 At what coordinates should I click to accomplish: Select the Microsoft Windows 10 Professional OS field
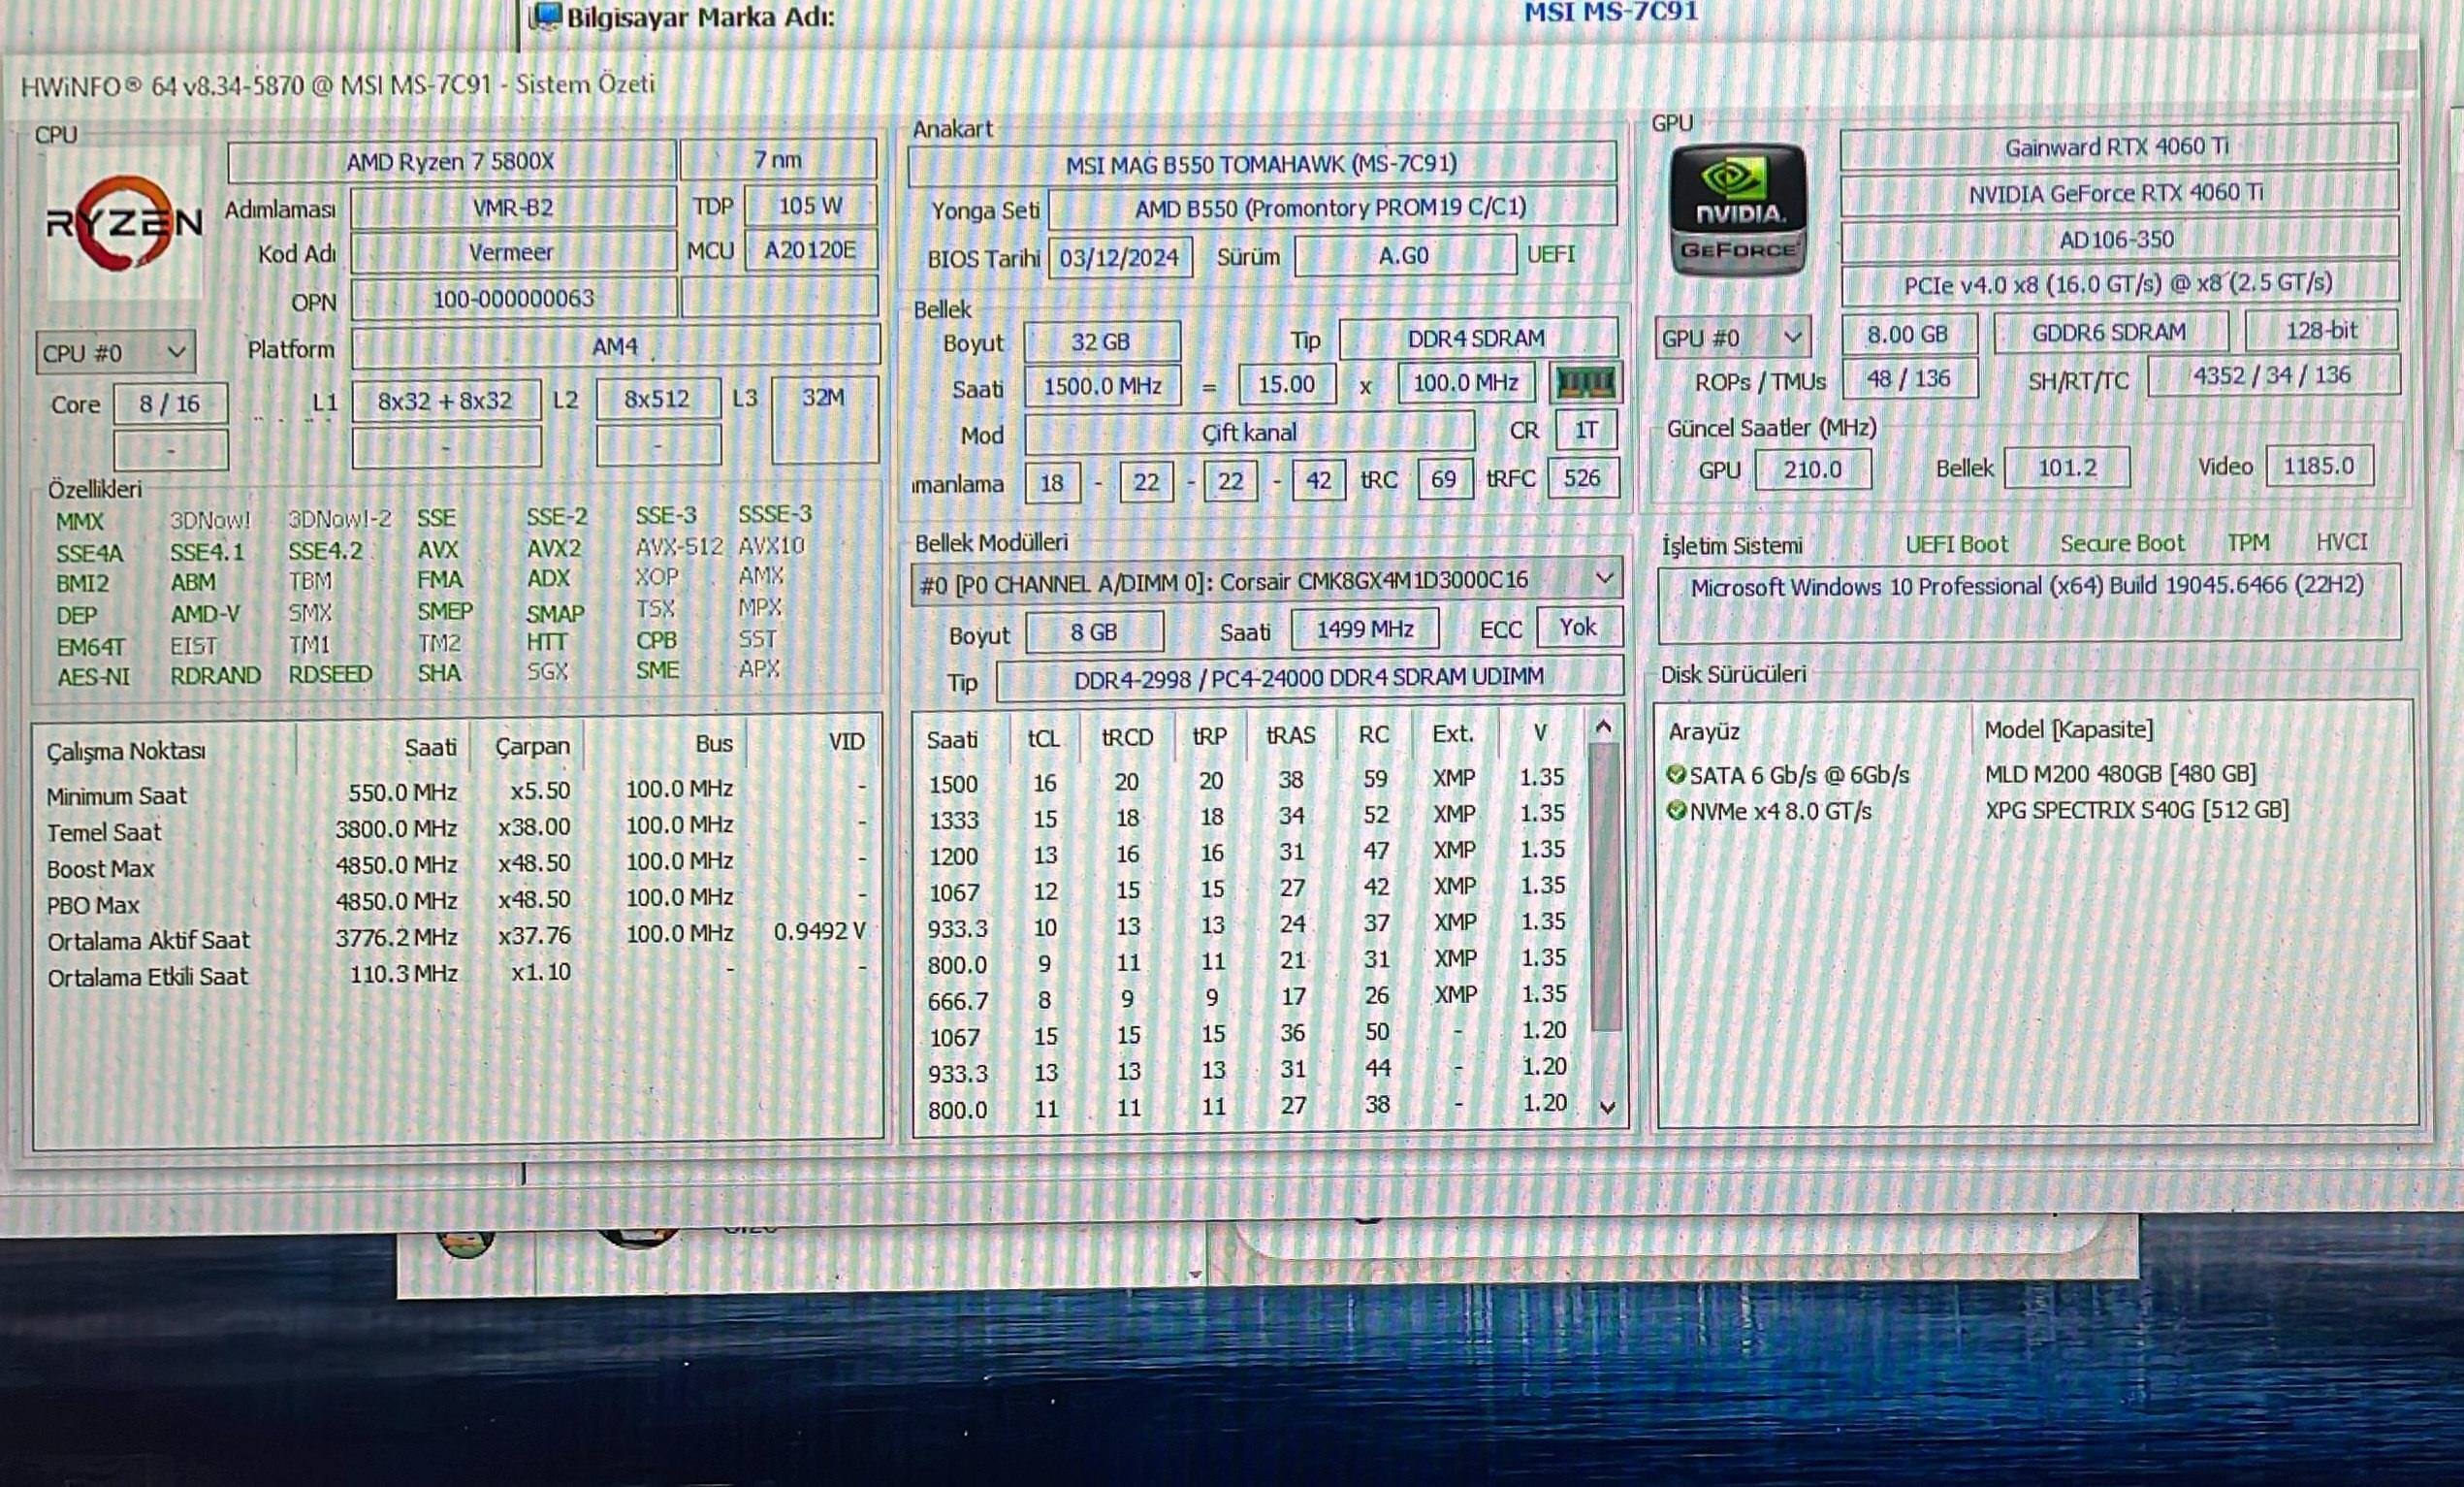point(2029,604)
